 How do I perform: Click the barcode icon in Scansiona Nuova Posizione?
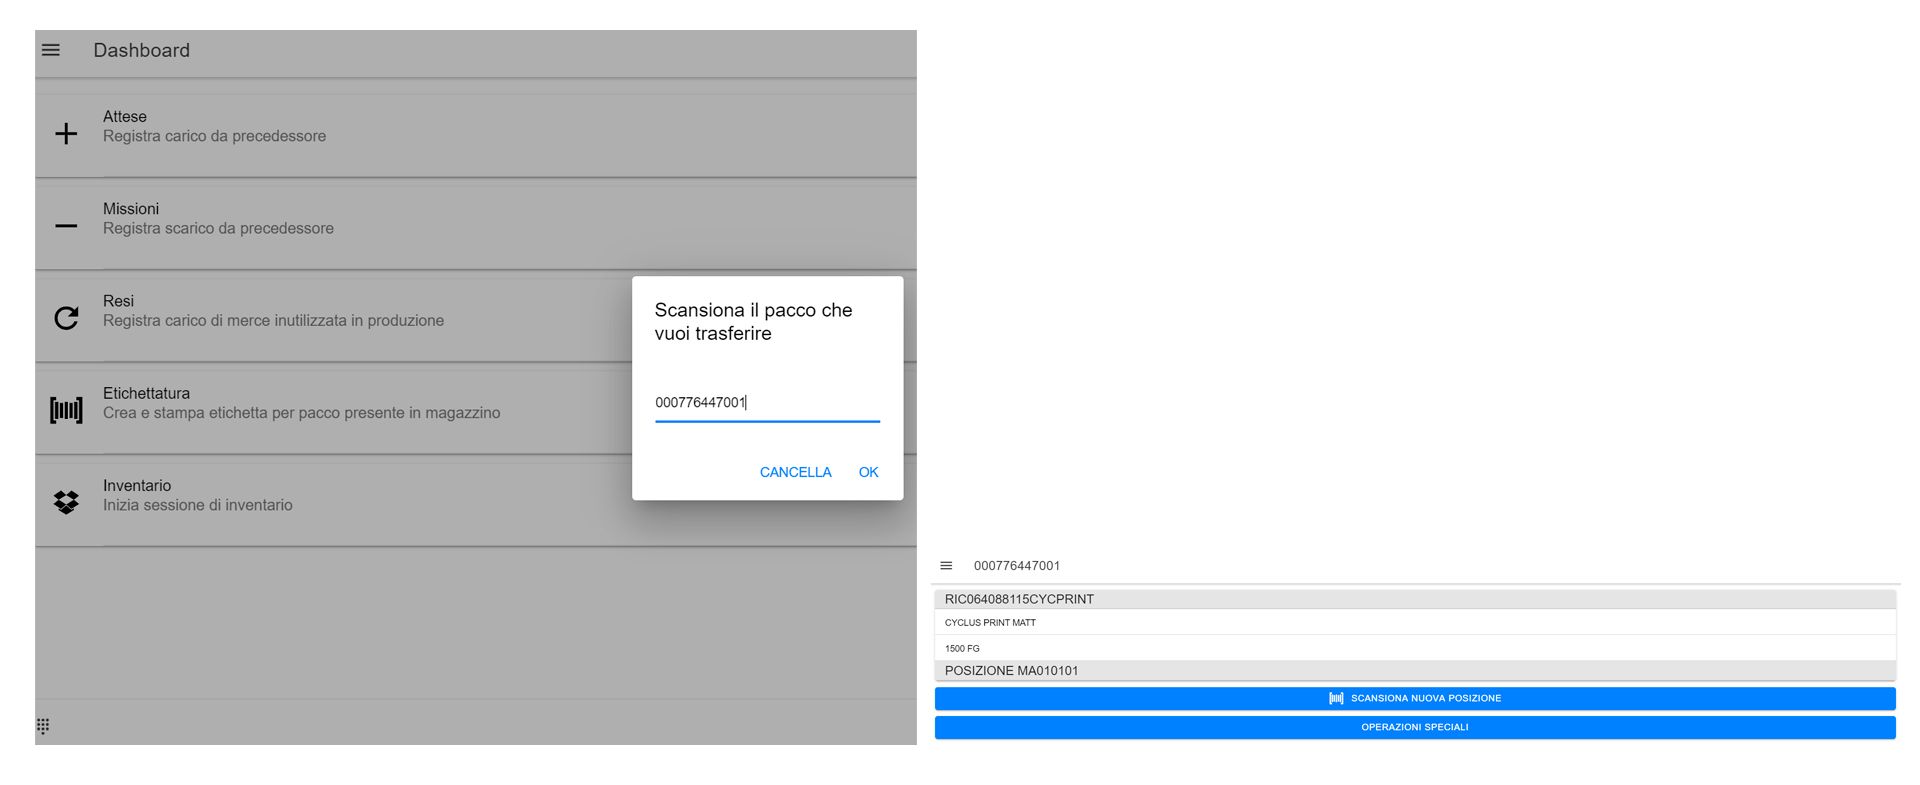(x=1336, y=698)
